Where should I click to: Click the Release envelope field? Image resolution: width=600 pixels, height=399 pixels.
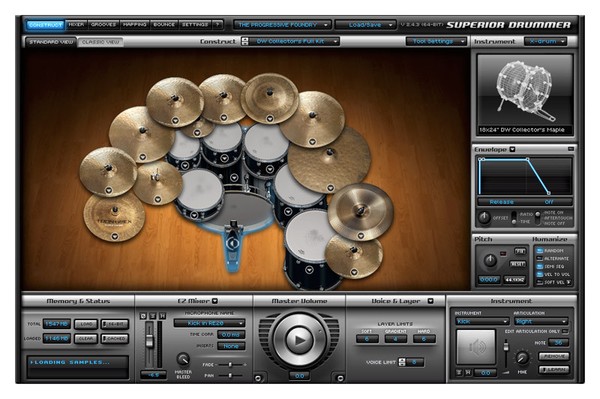pos(502,202)
